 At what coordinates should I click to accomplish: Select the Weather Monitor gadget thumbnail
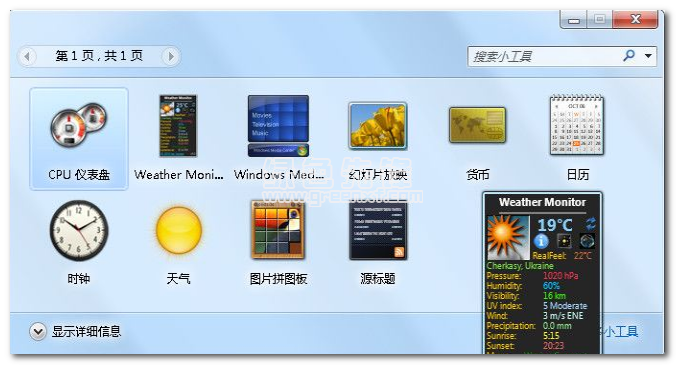(x=178, y=126)
